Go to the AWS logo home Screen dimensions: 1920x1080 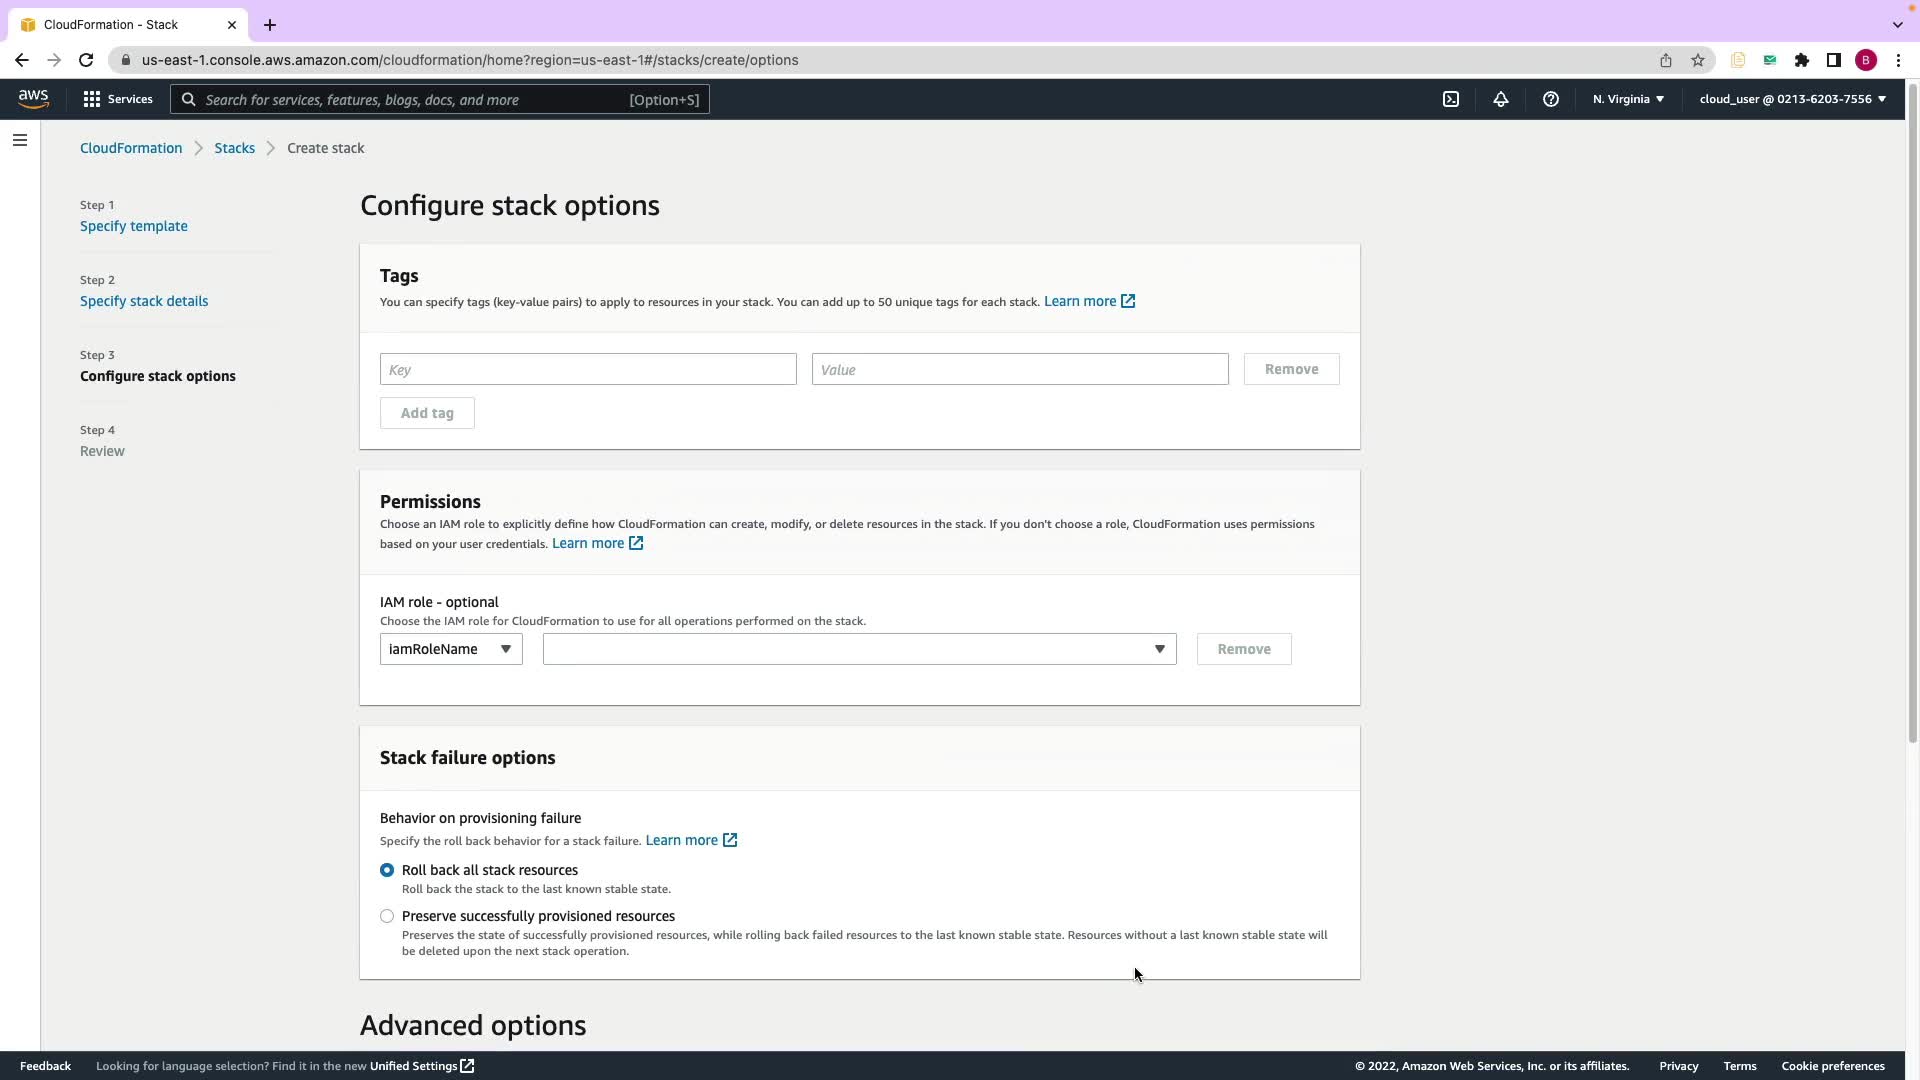pos(33,98)
